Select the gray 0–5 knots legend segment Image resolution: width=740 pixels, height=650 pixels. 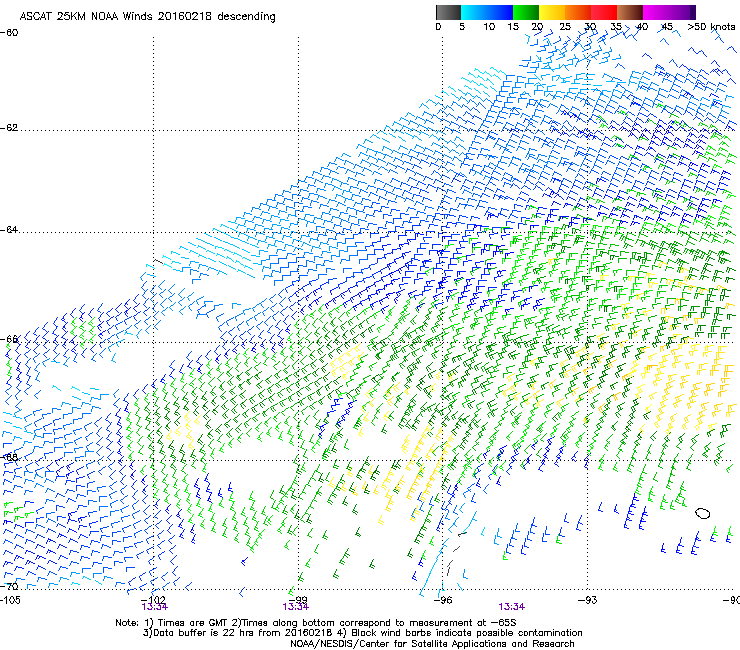coord(448,12)
